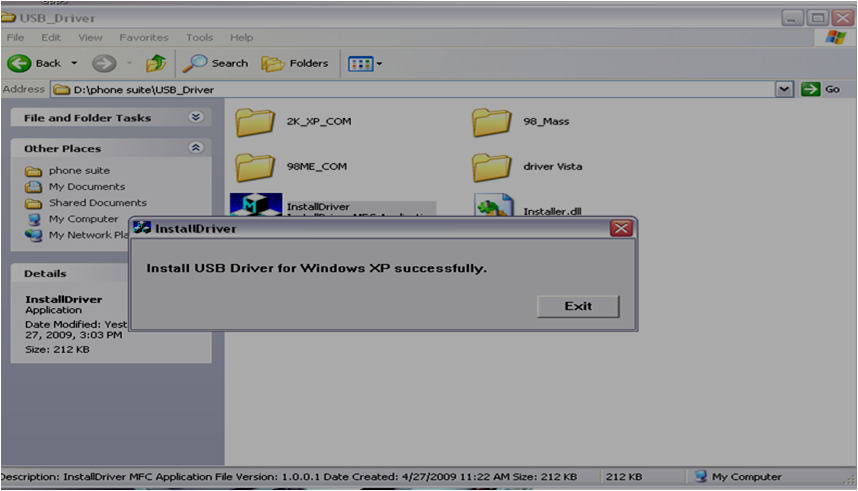Click the Exit button in InstallDriver dialog

click(x=578, y=307)
